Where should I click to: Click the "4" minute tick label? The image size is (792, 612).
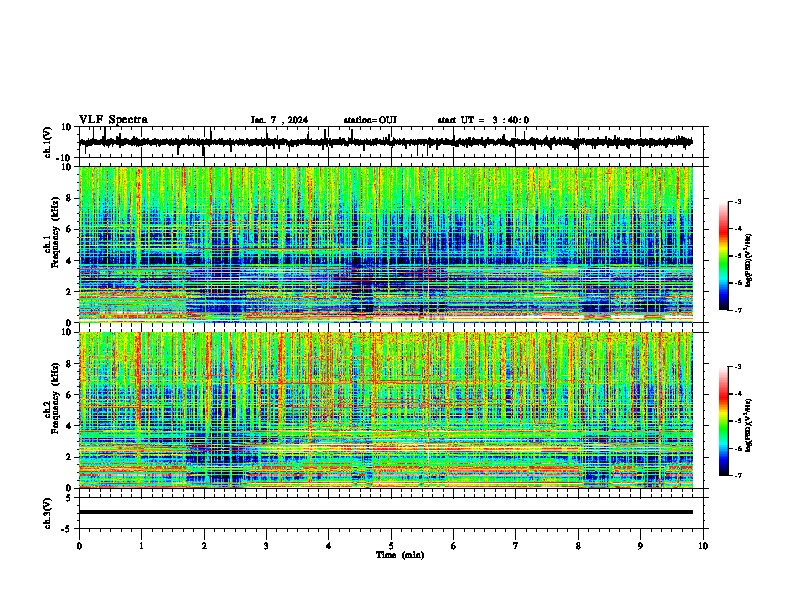(x=329, y=546)
